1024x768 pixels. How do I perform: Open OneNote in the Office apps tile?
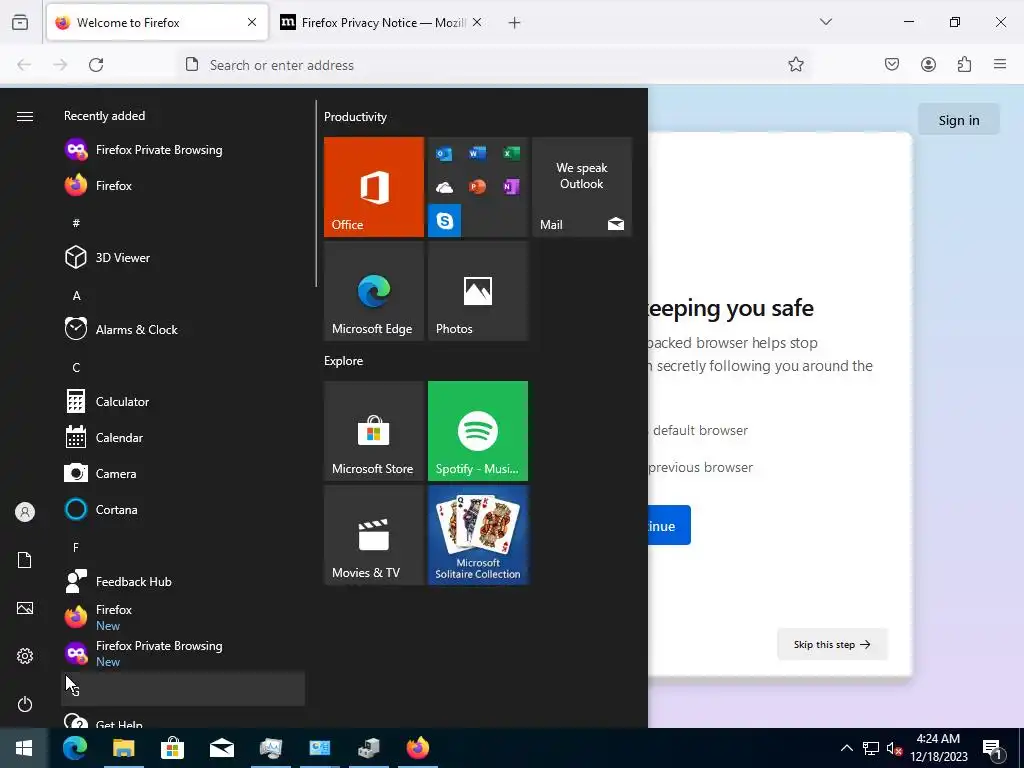pyautogui.click(x=511, y=187)
